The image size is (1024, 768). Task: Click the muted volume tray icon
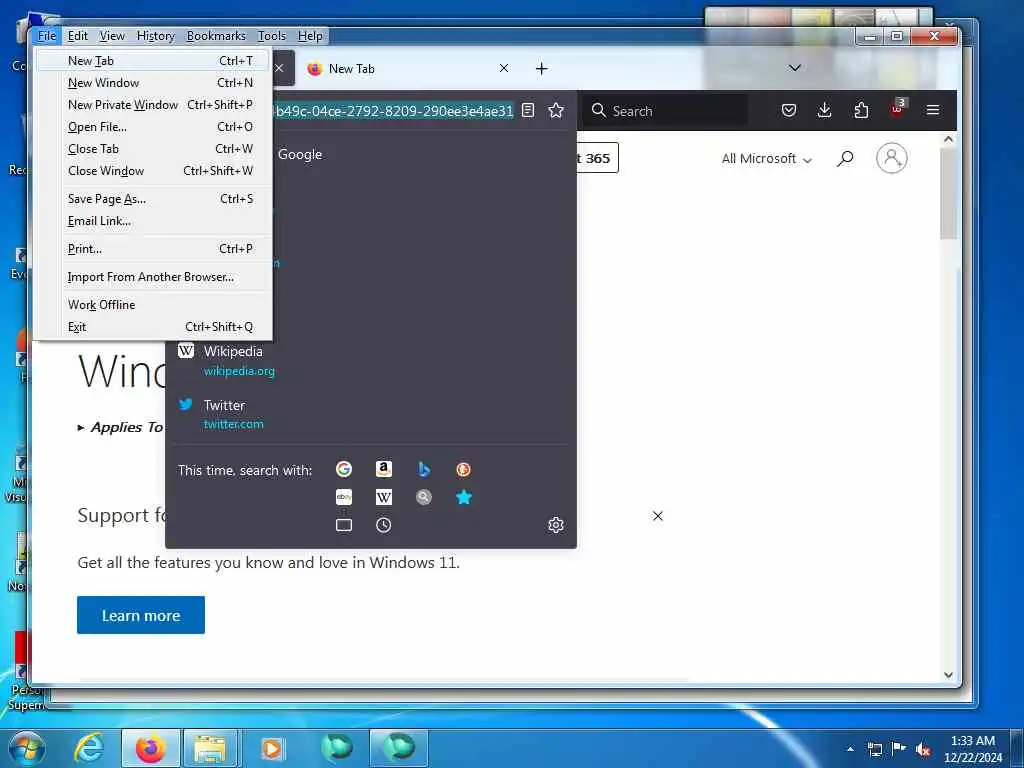click(x=923, y=749)
